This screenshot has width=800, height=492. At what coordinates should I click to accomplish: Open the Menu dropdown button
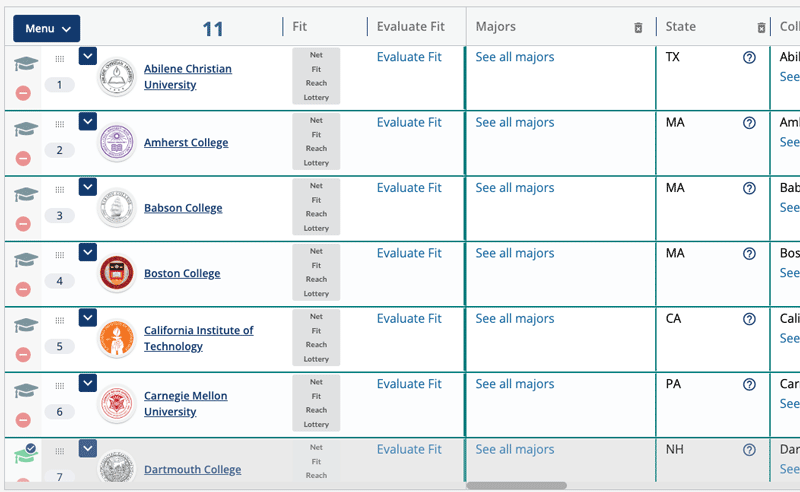46,29
